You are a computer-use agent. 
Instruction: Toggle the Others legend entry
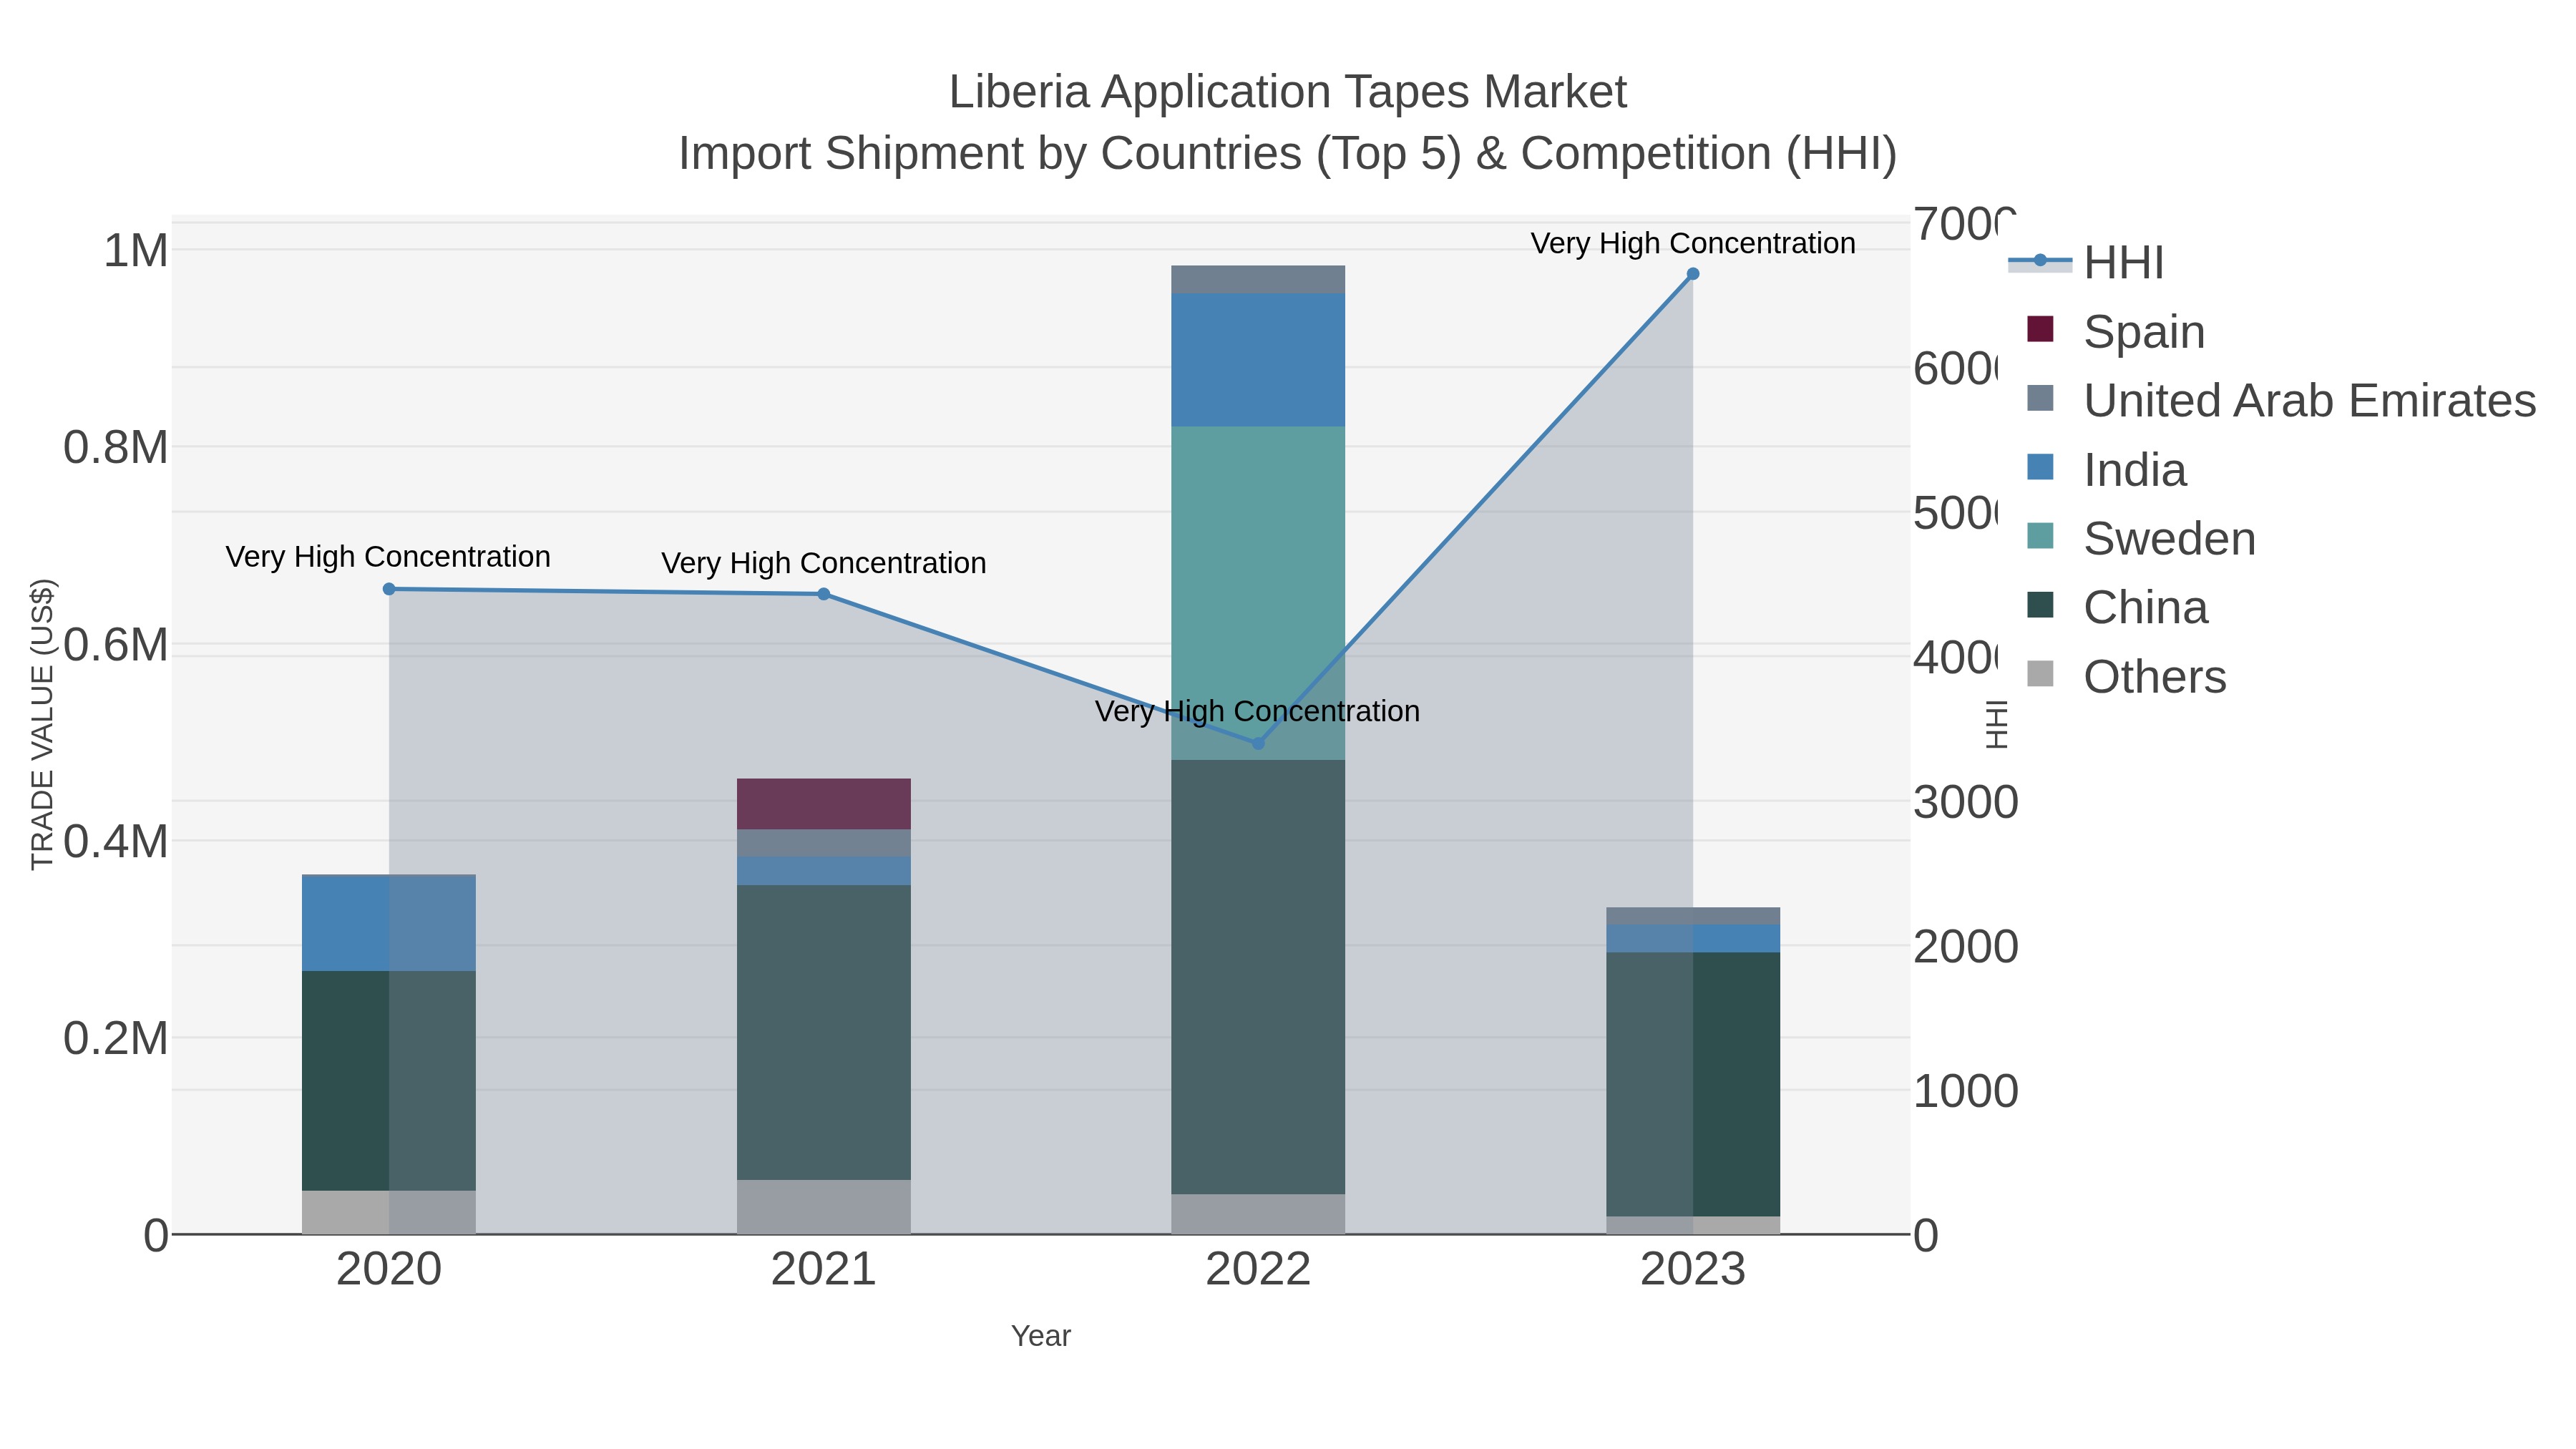pos(2126,676)
